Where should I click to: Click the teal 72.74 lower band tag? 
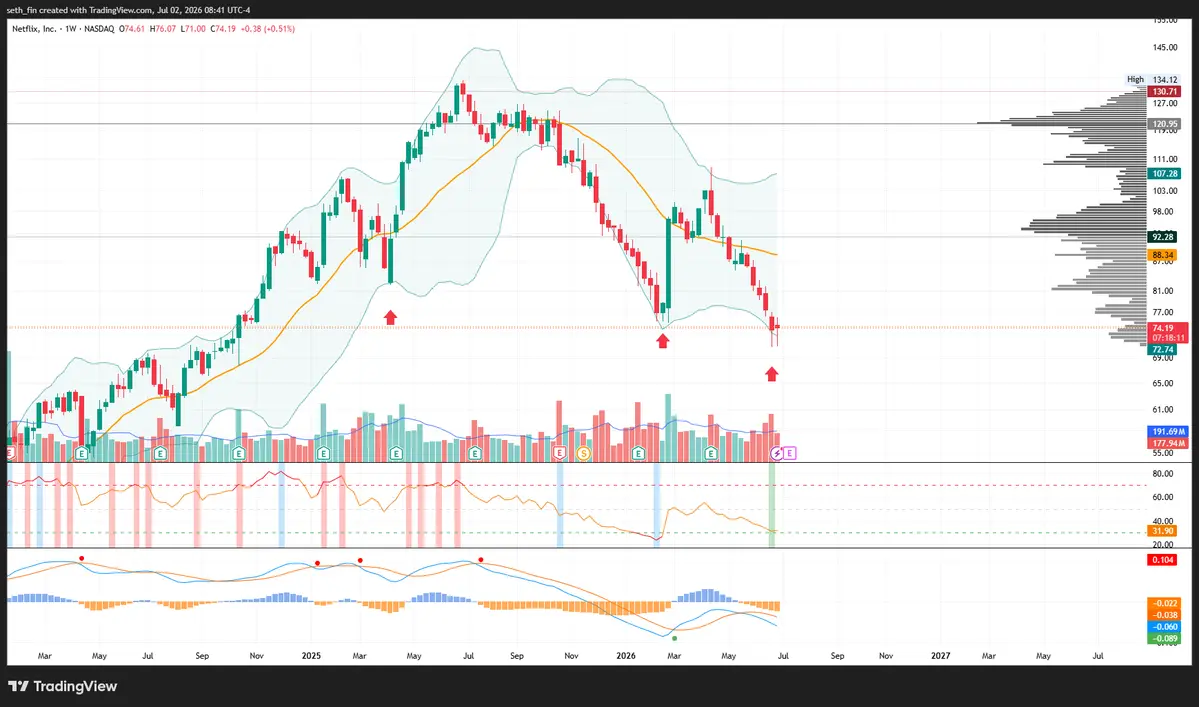1162,350
